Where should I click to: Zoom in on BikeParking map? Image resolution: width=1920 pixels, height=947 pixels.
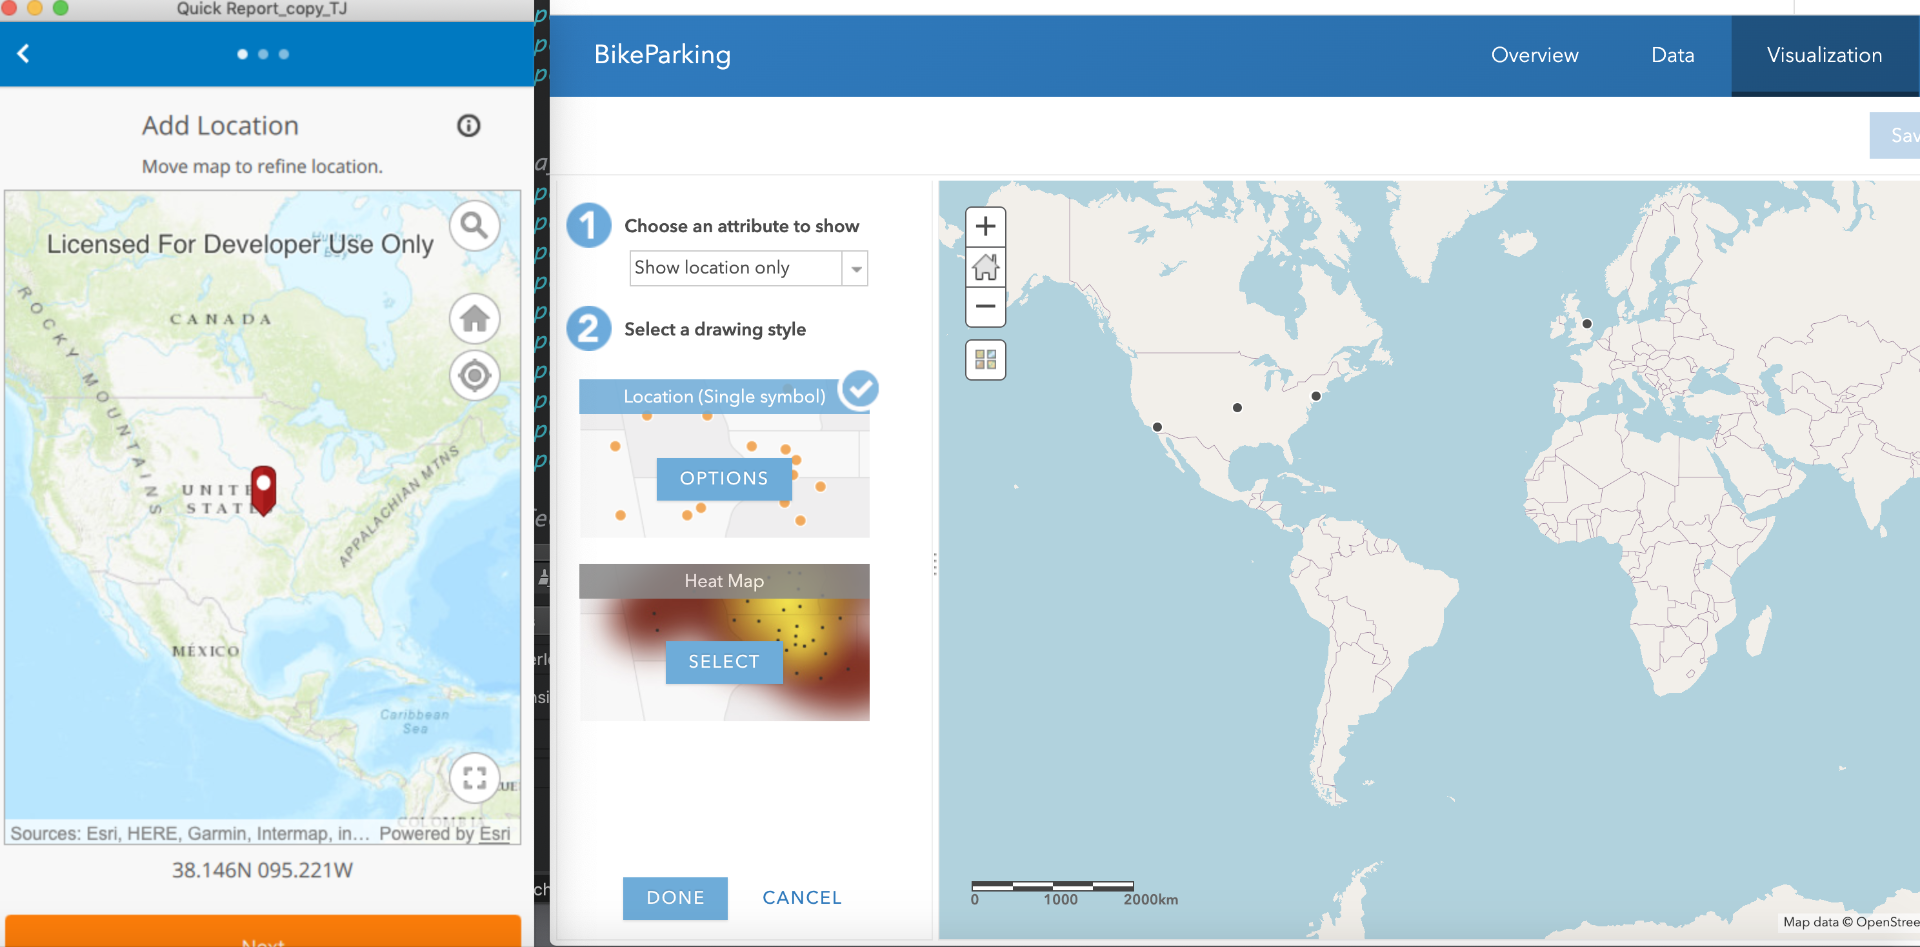tap(985, 227)
